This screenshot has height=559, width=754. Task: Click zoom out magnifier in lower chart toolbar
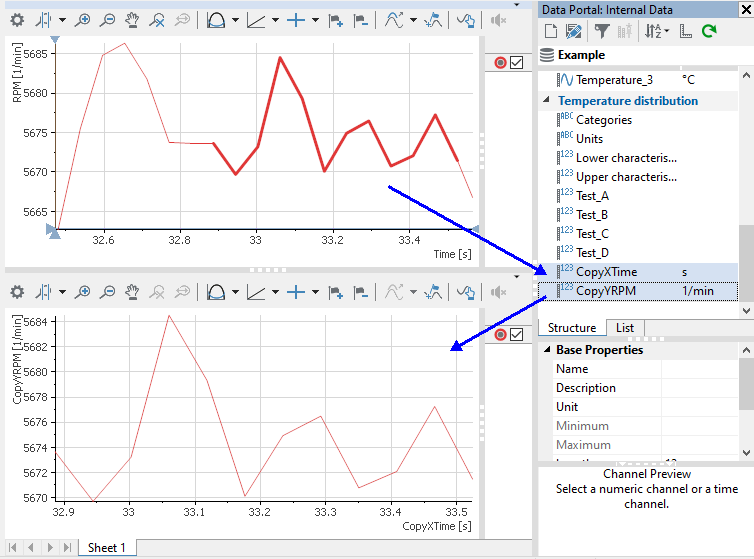pyautogui.click(x=107, y=292)
